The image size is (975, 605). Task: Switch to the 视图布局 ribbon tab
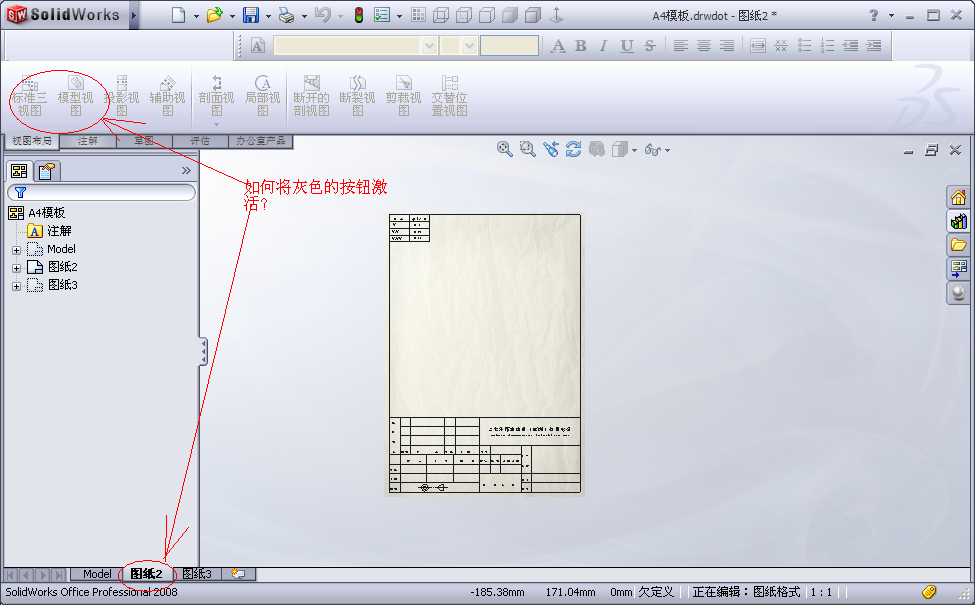tap(32, 141)
